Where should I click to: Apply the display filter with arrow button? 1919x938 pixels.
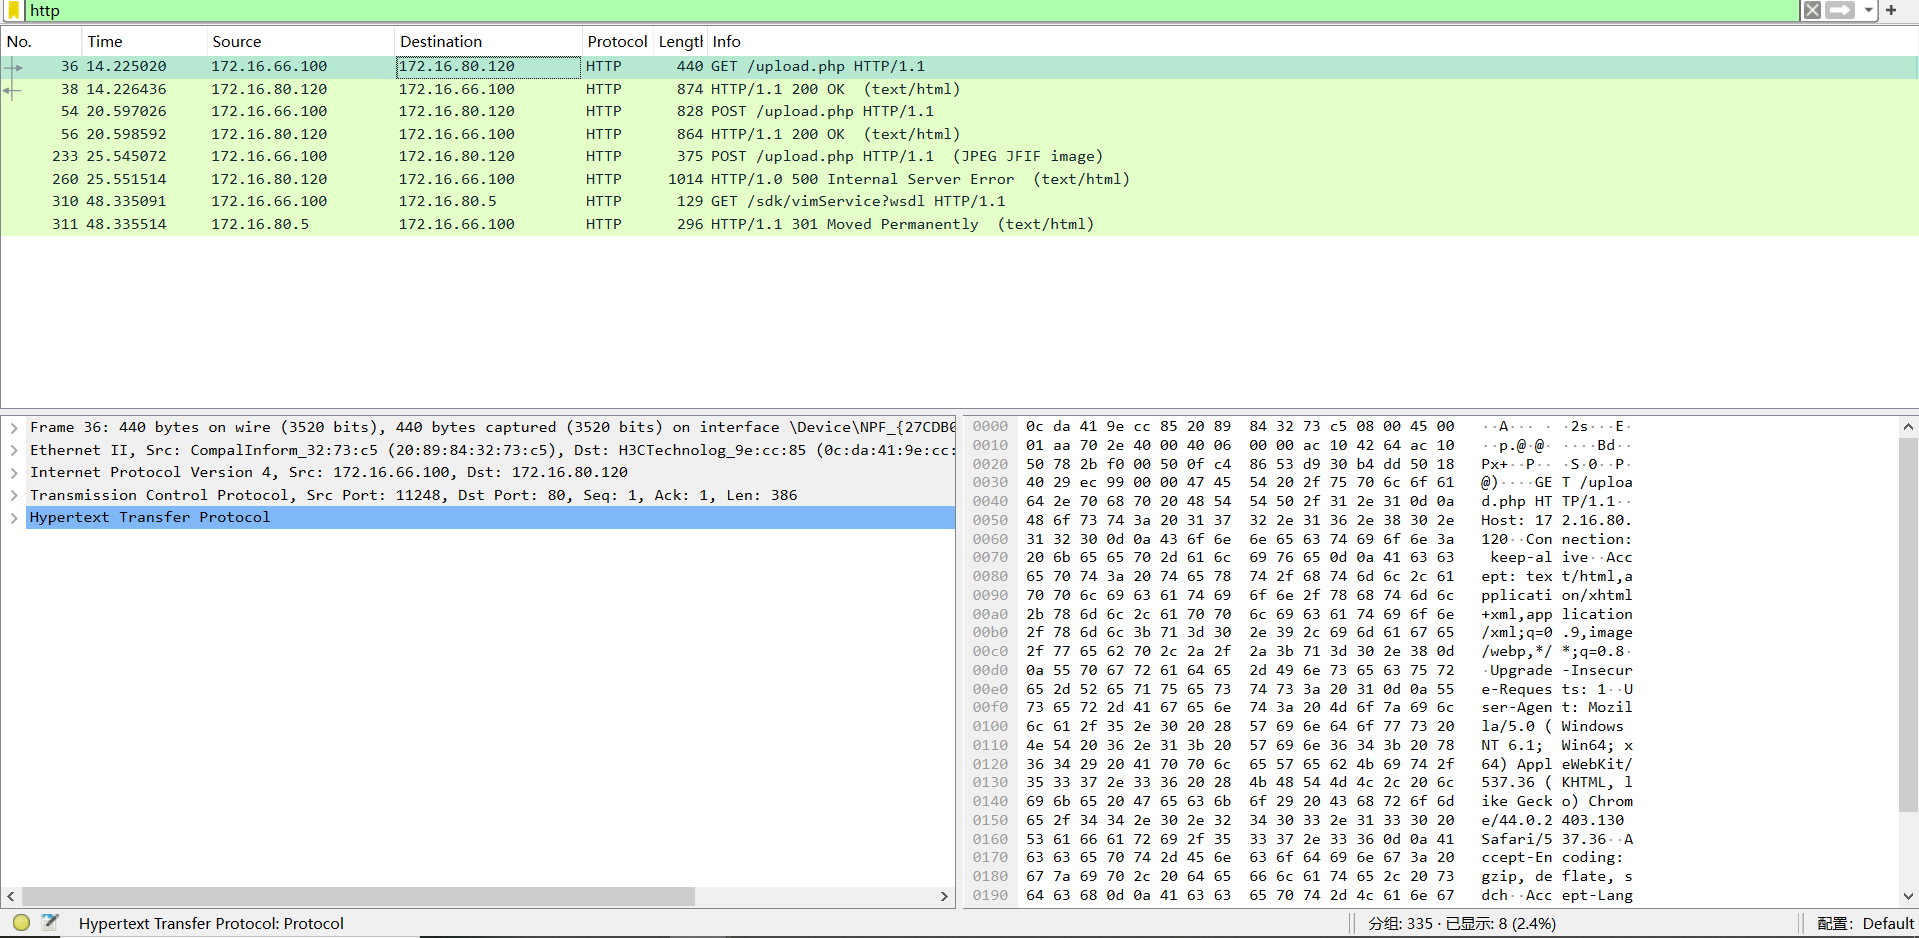coord(1840,10)
